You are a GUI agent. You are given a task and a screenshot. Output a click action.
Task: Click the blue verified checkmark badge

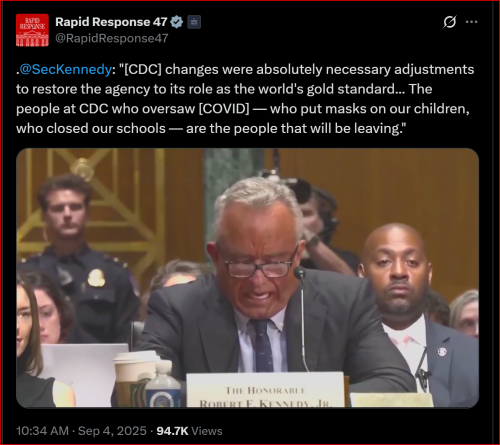coord(177,22)
